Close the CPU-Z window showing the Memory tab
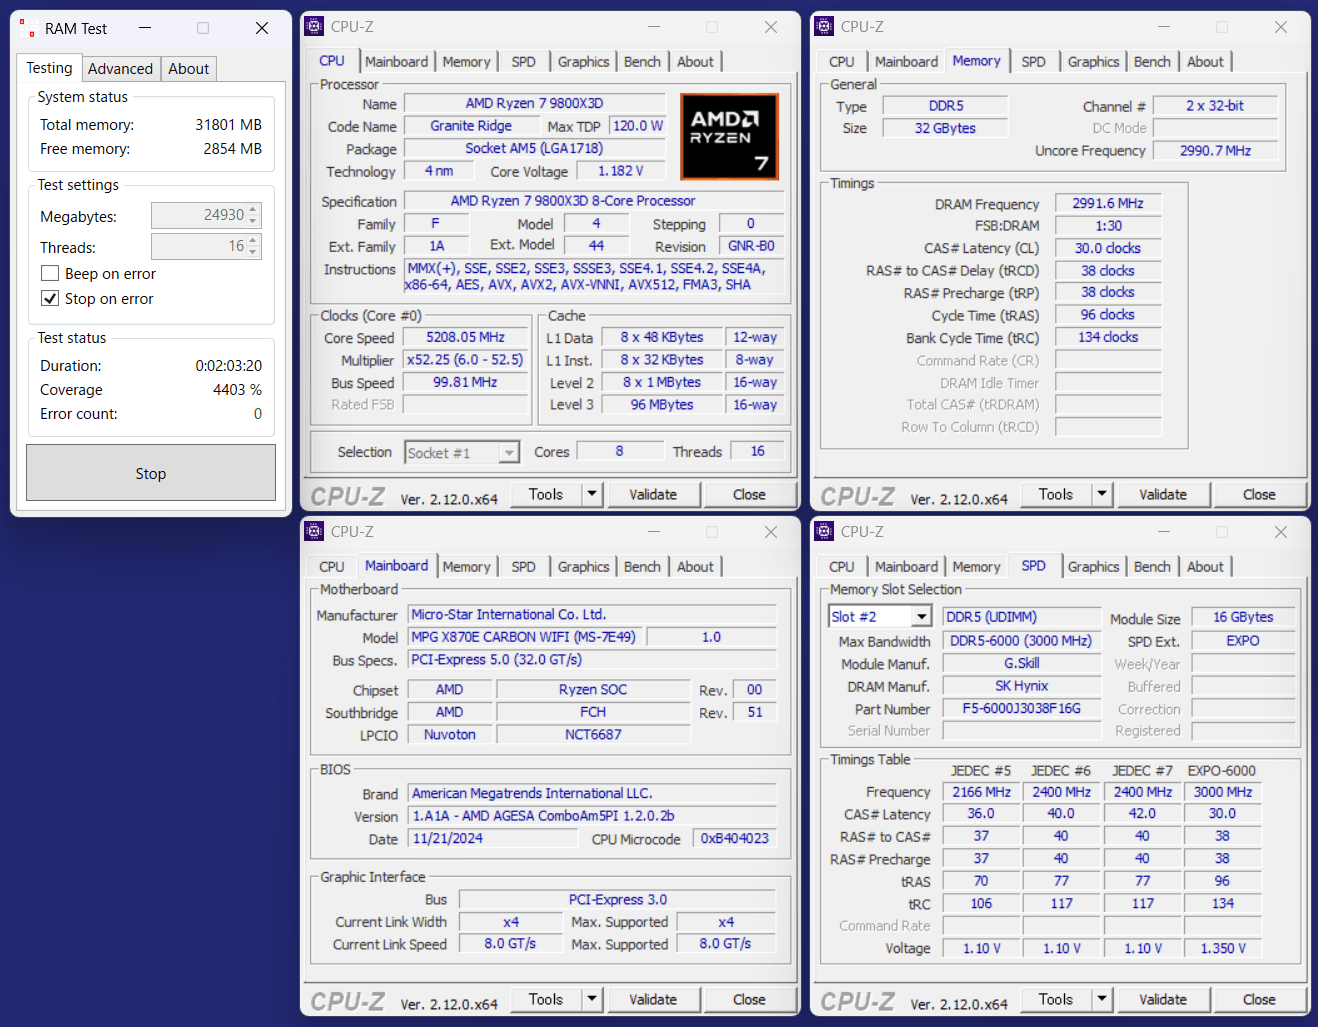Viewport: 1318px width, 1027px height. (x=1281, y=27)
